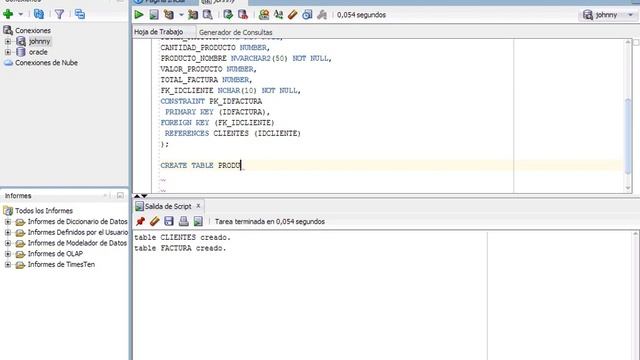
Task: Click the Explain Plan icon
Action: coord(169,15)
